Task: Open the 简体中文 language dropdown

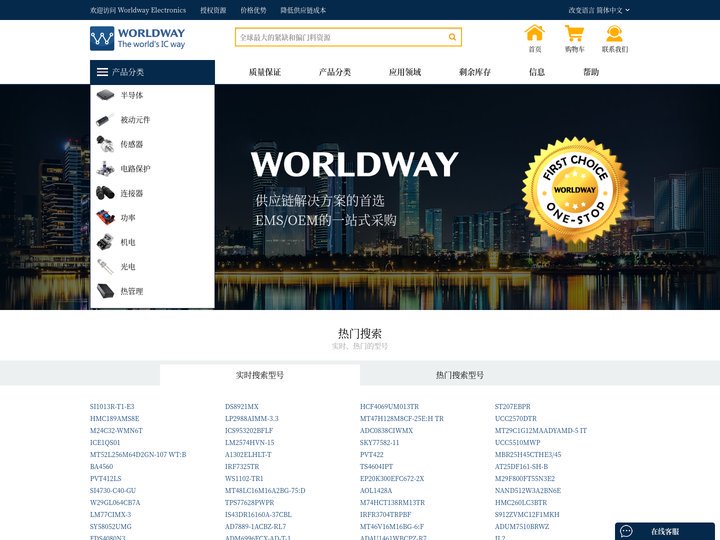Action: [x=613, y=10]
